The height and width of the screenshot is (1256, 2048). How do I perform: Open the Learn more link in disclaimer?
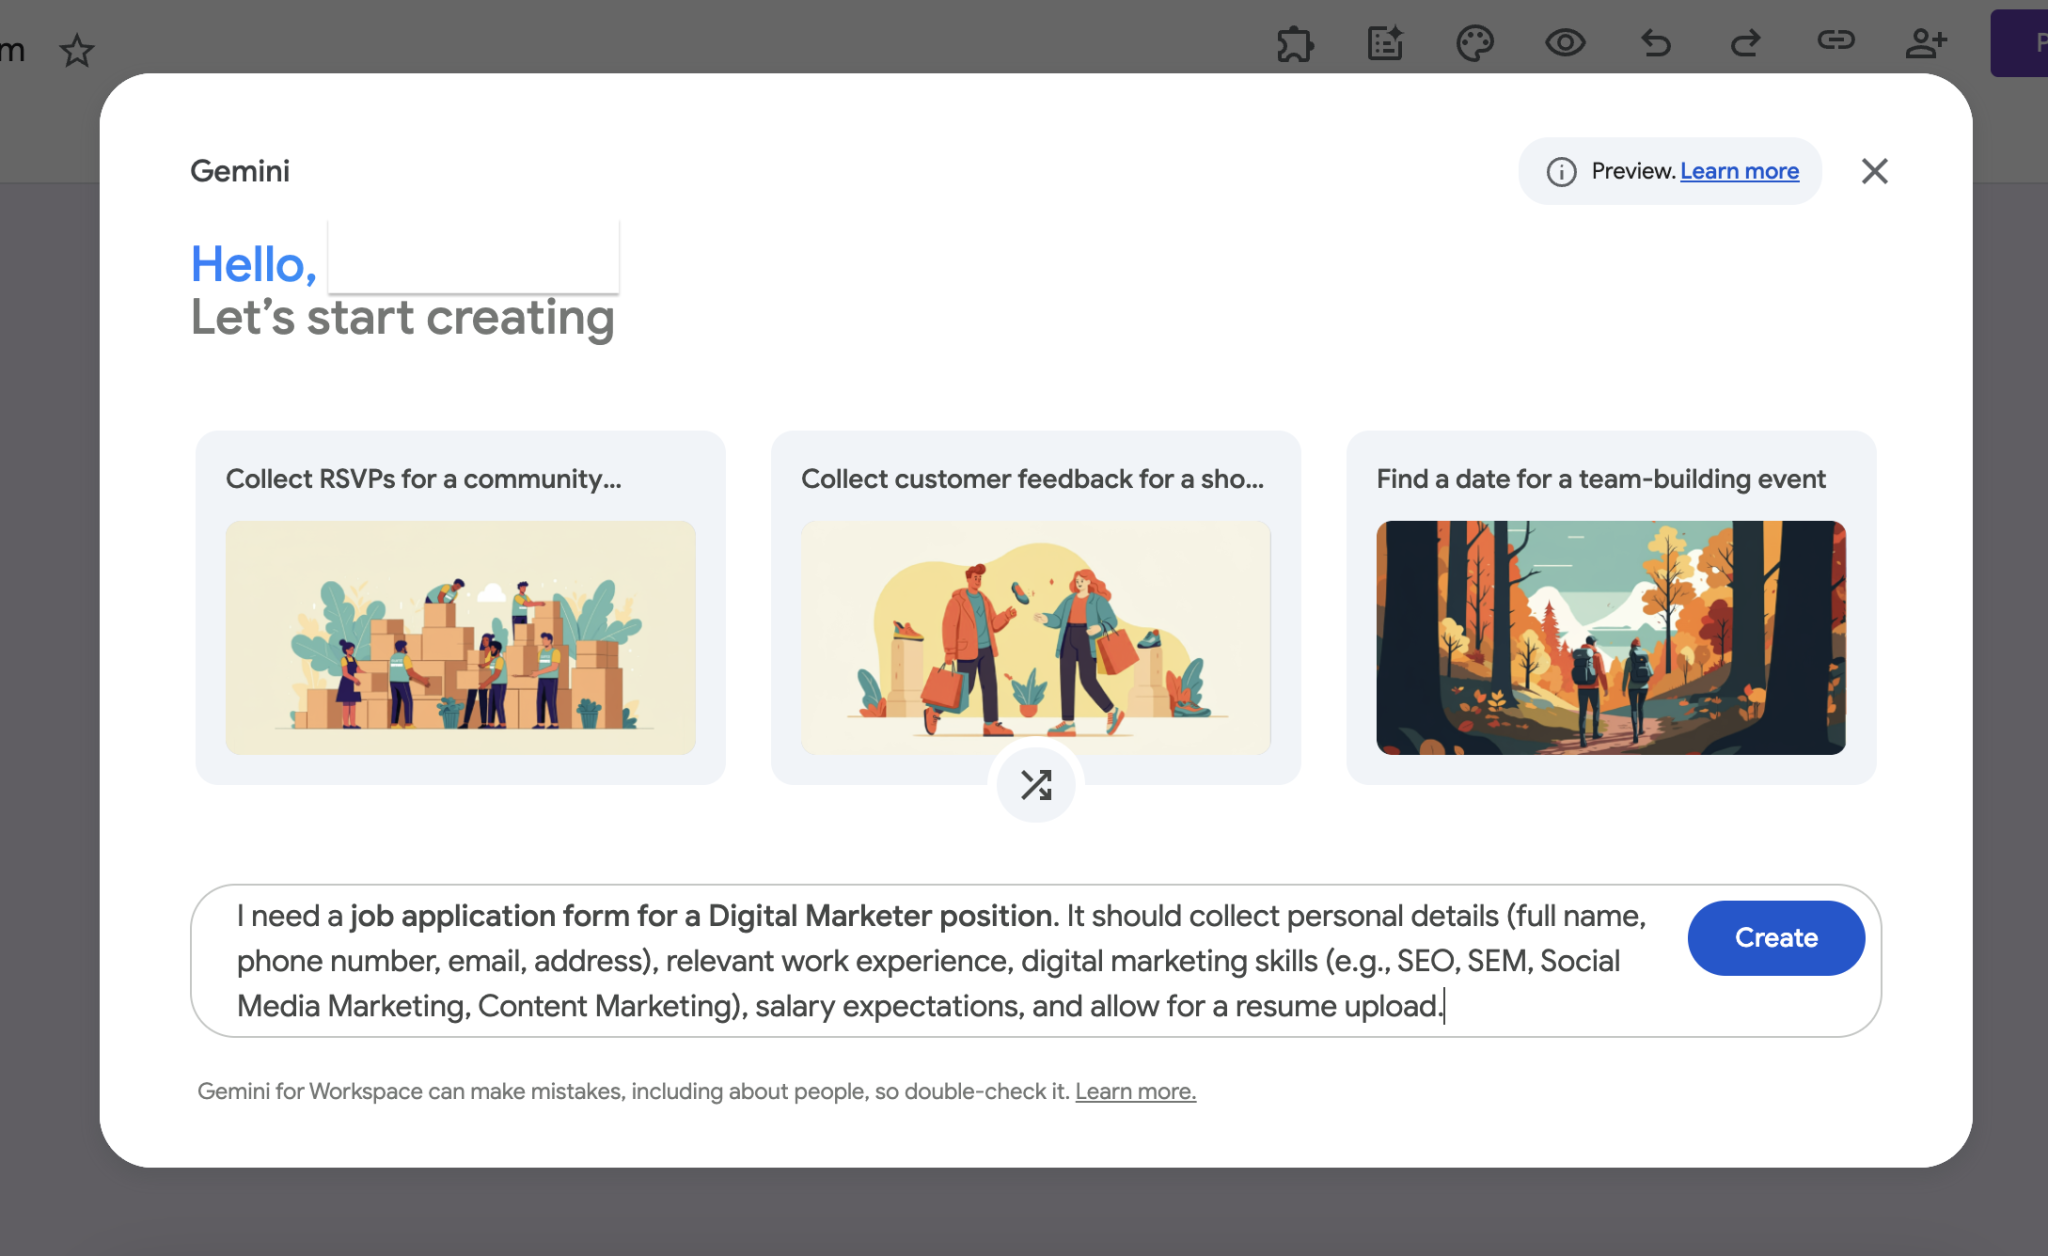point(1135,1091)
